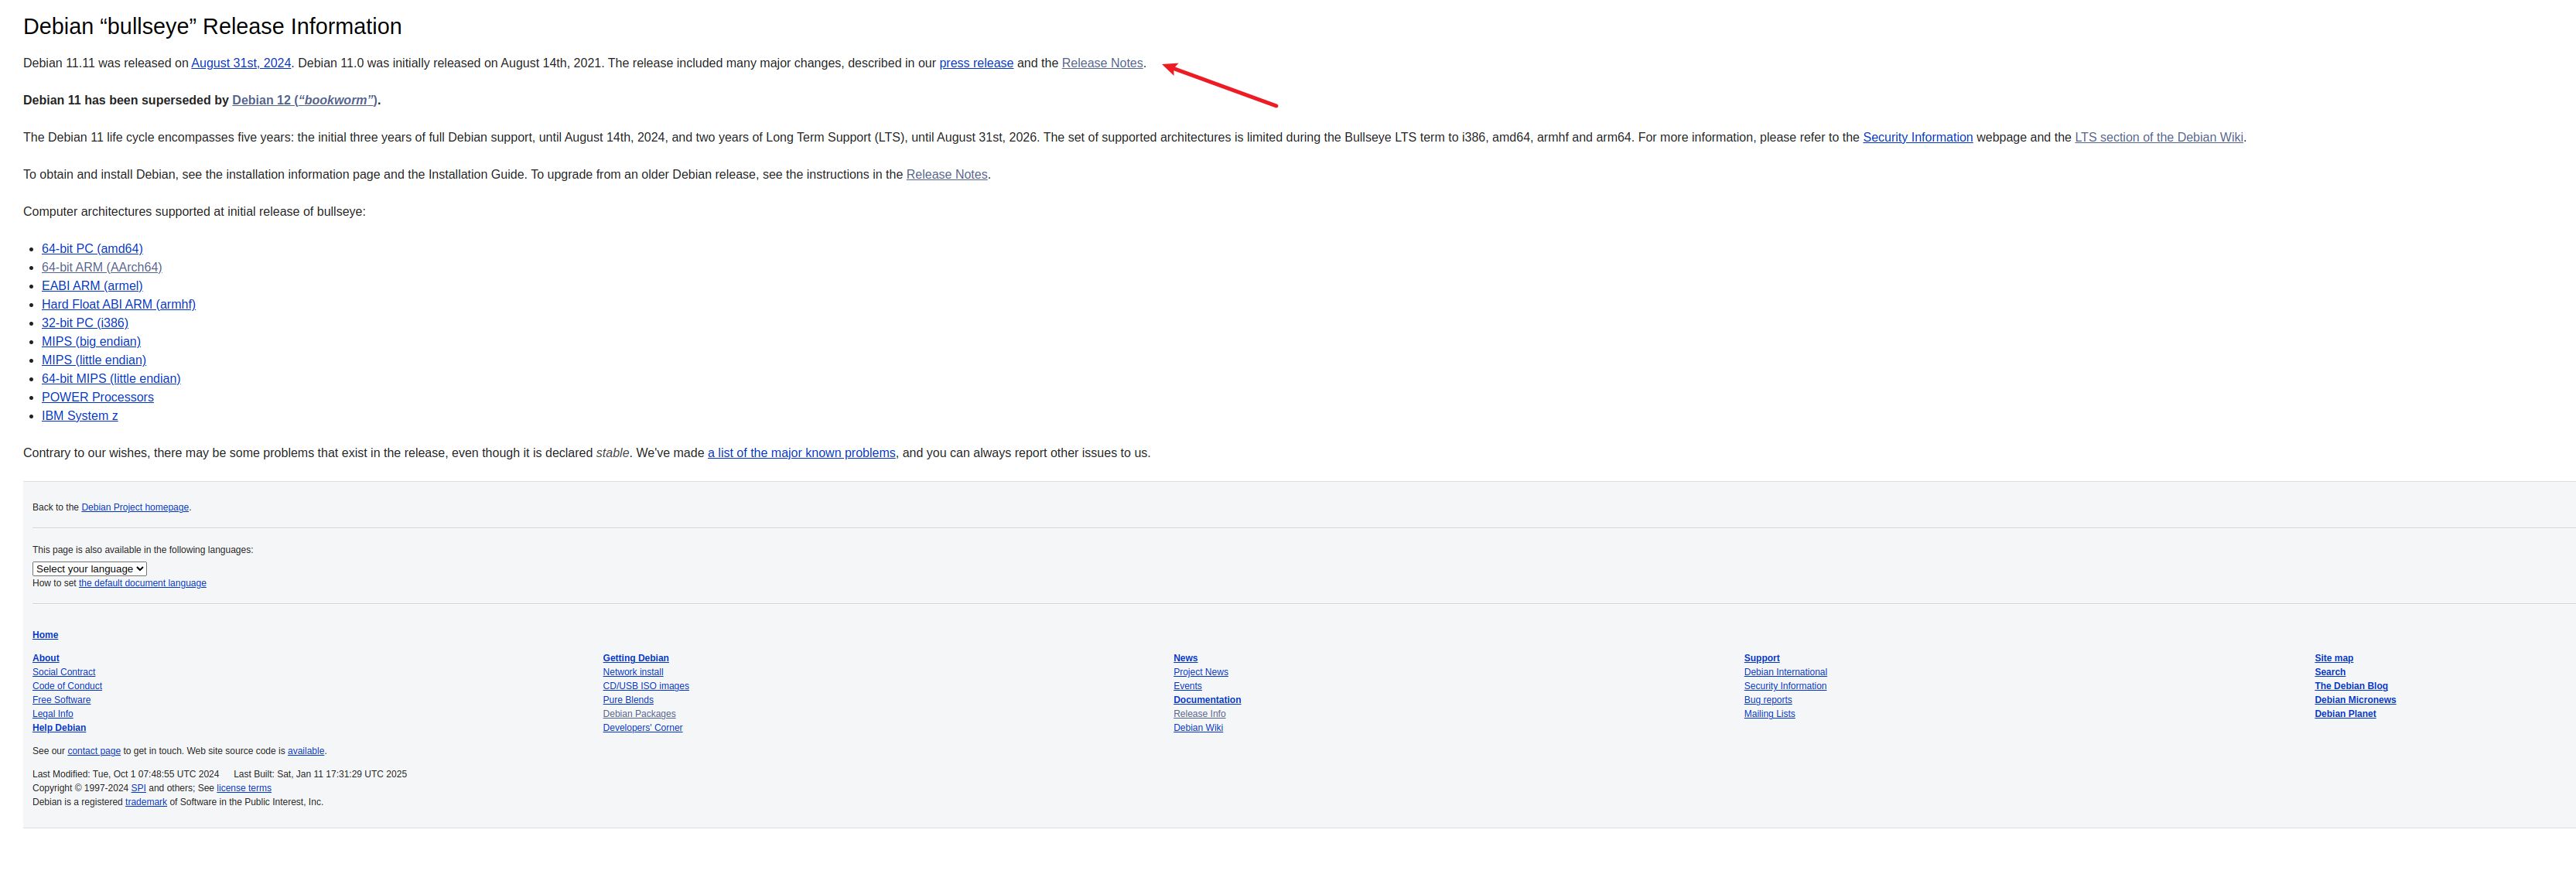Open CD/USB ISO images footer link

pos(646,686)
